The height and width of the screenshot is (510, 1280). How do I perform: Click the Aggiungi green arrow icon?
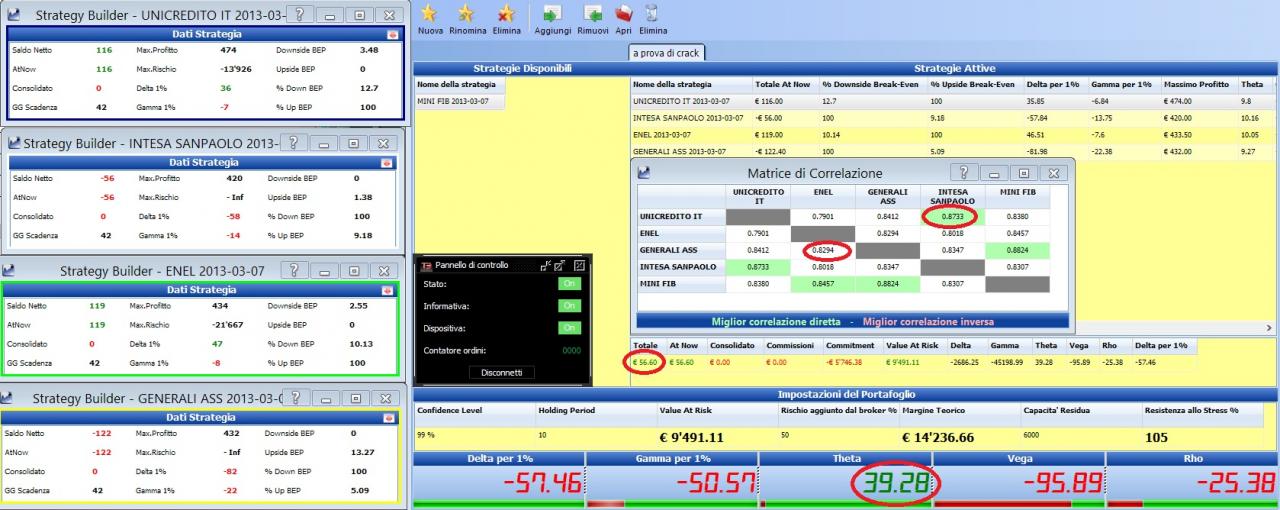[551, 13]
